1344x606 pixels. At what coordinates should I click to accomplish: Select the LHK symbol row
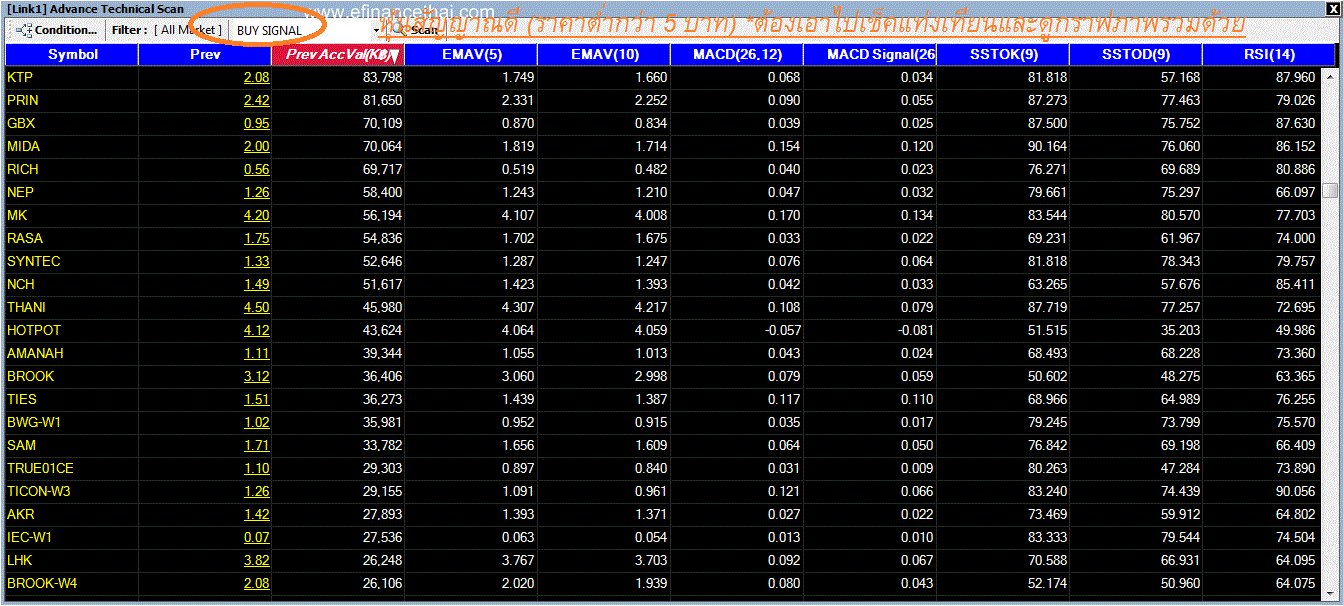click(x=663, y=560)
